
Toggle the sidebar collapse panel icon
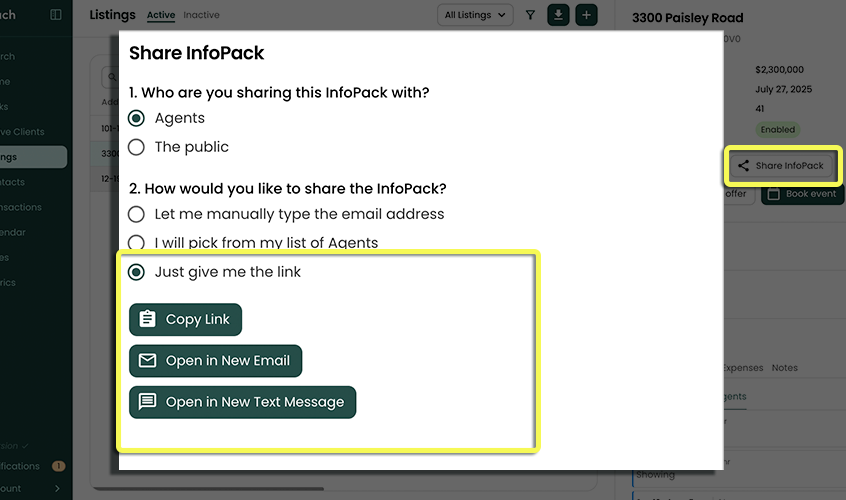(x=56, y=15)
